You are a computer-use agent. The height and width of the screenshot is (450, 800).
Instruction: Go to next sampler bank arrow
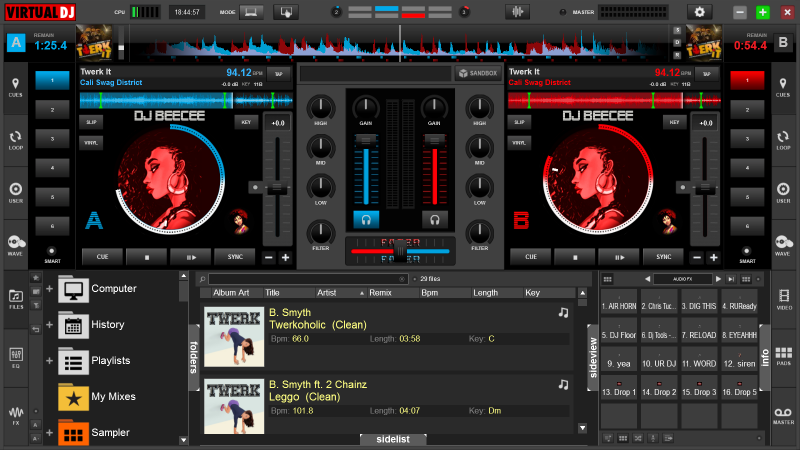pyautogui.click(x=718, y=279)
